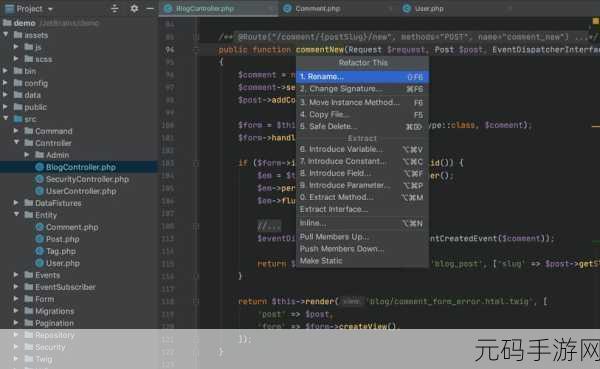Select Copy File in the refactor menu
600x369 pixels.
point(362,114)
